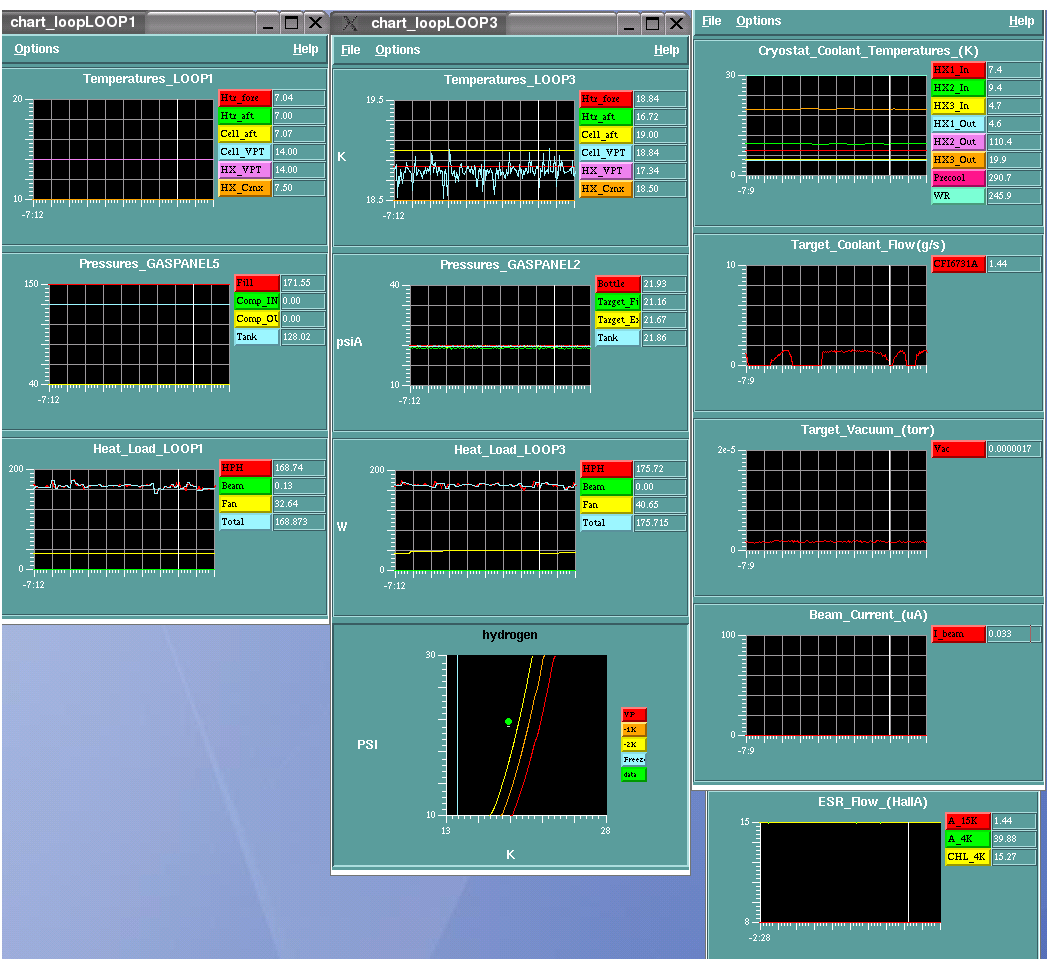Select red Htr_fore legend in Temperatures_LOOP1
This screenshot has height=959, width=1047.
coord(244,98)
